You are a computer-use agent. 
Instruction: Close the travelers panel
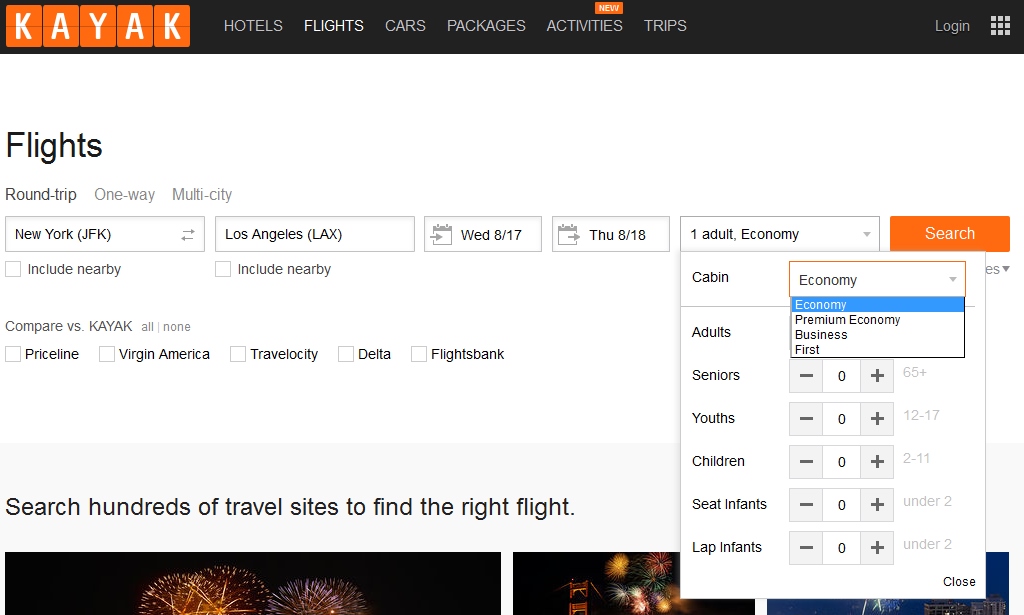958,582
